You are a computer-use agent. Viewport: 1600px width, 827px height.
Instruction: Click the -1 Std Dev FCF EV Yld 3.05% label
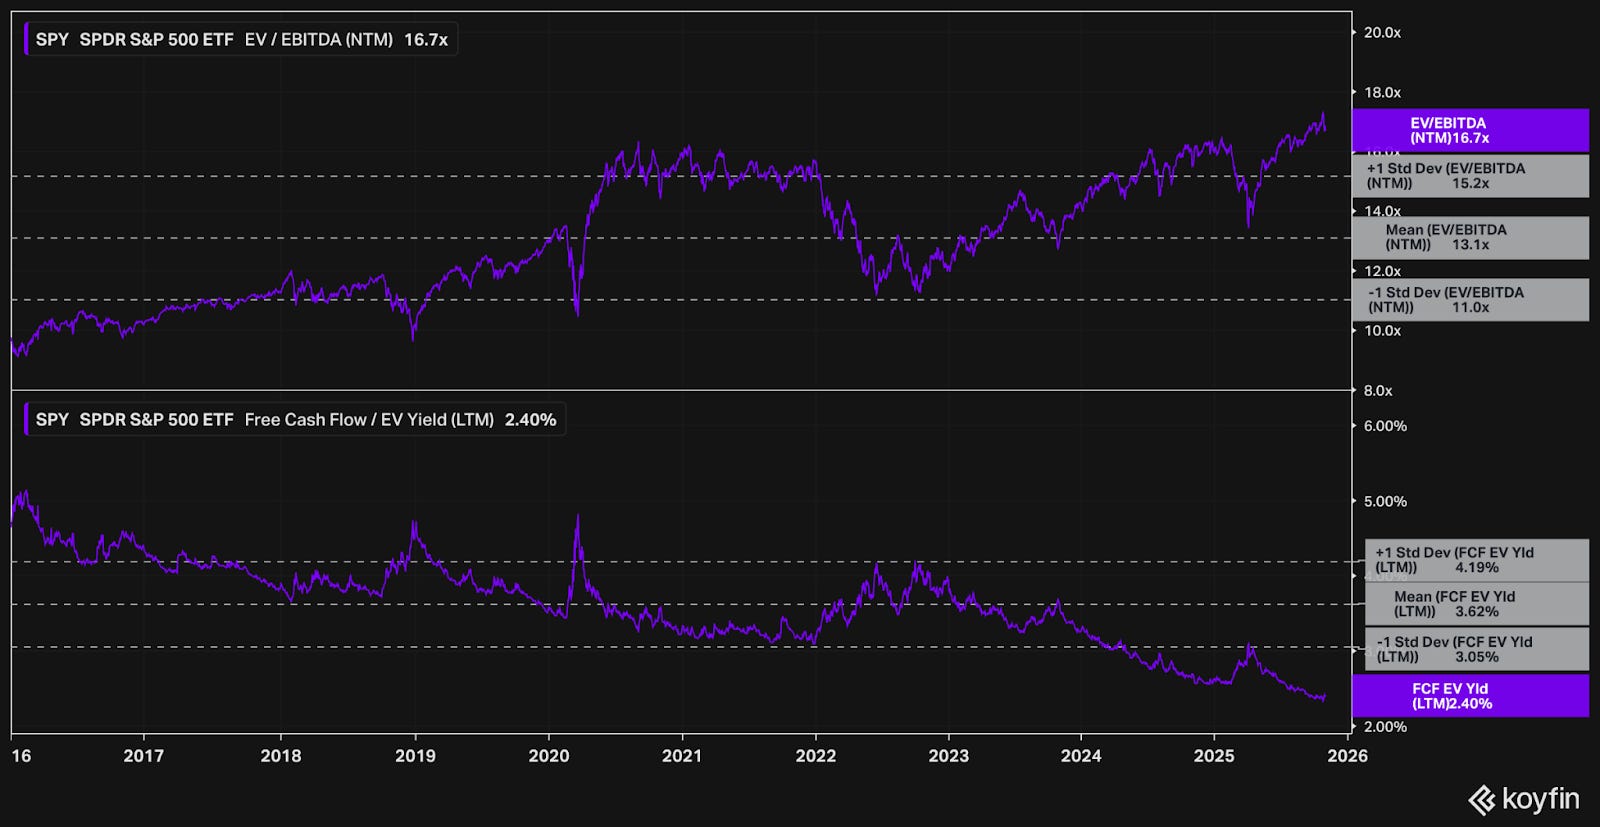(x=1476, y=649)
